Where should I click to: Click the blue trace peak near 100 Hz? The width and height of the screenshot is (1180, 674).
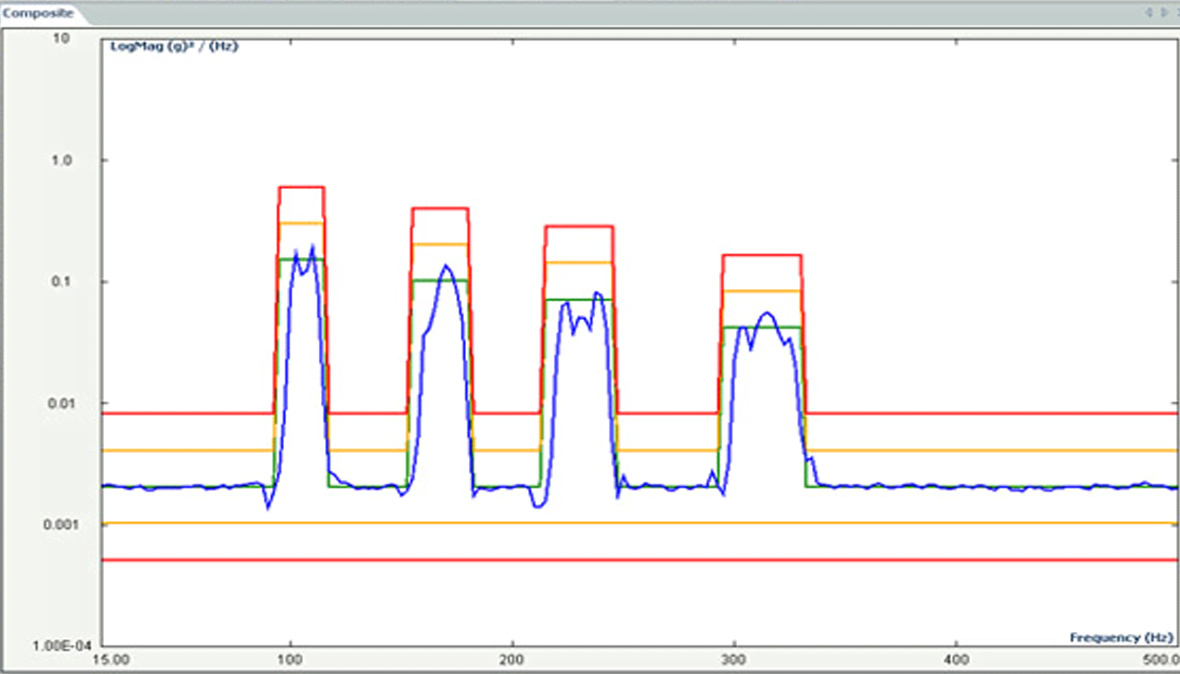click(312, 247)
